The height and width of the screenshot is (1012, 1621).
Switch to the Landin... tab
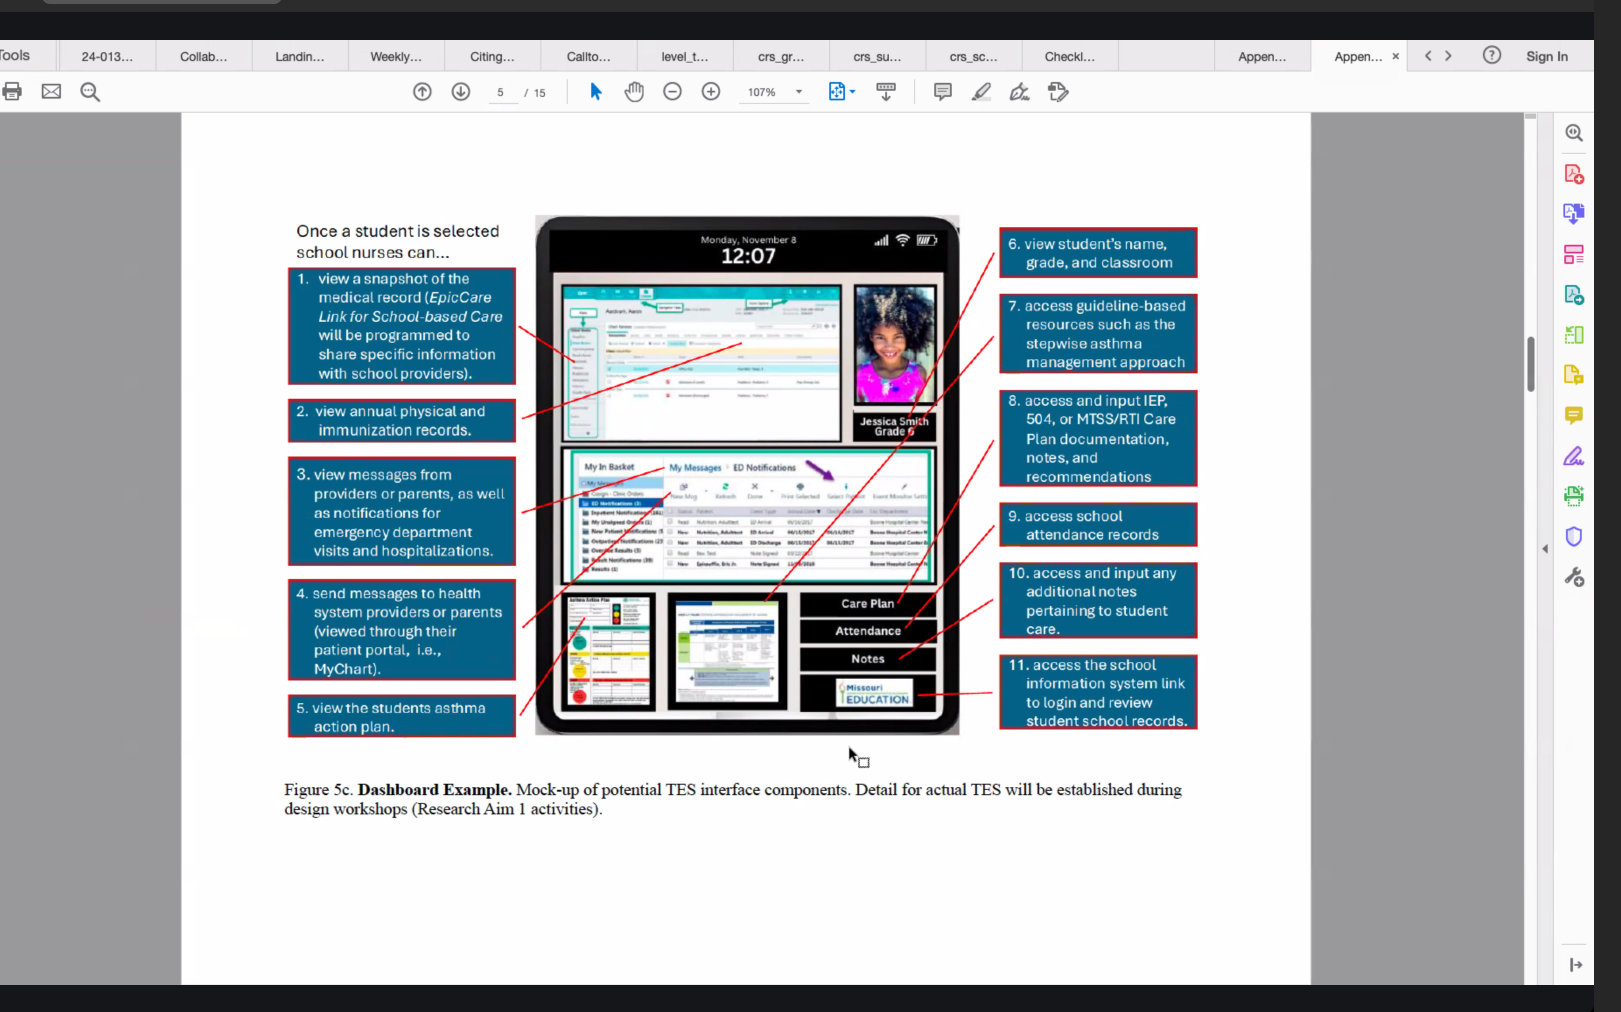pyautogui.click(x=300, y=56)
